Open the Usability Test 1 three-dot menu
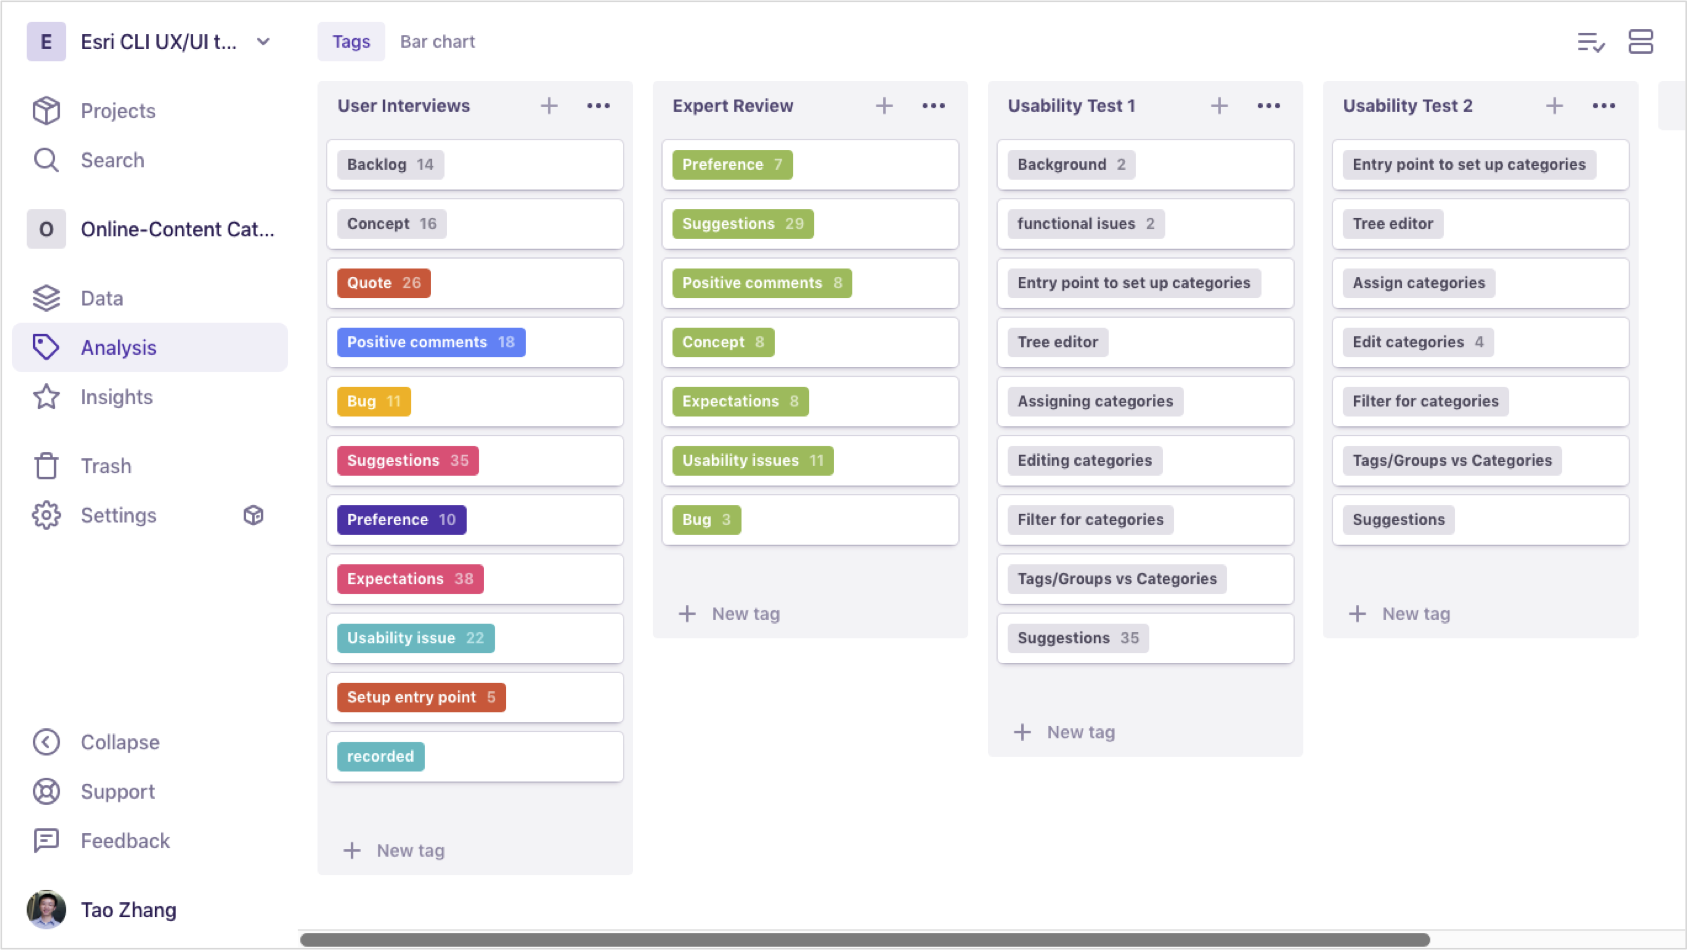Screen dimensions: 1687x950 pos(1268,105)
